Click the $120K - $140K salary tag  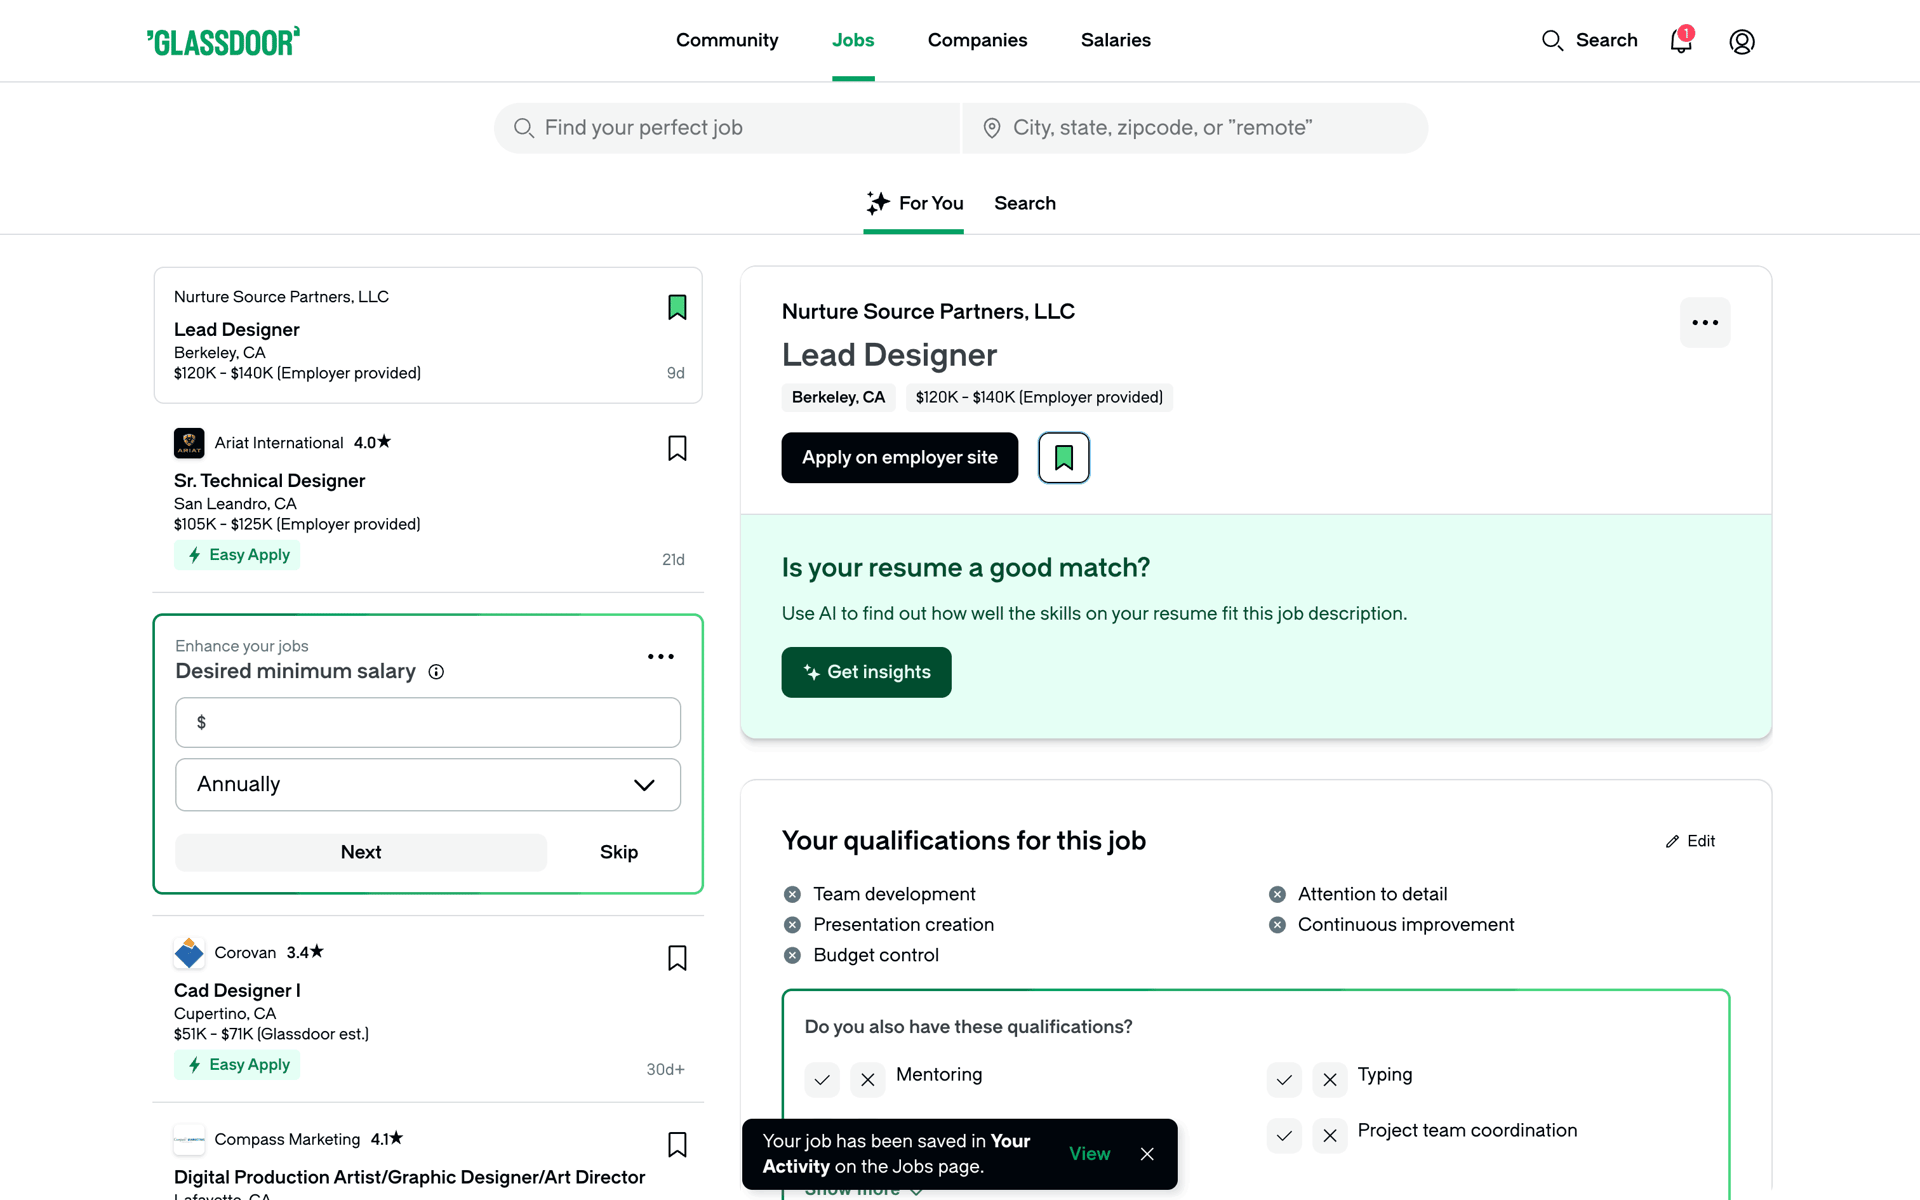point(1039,398)
